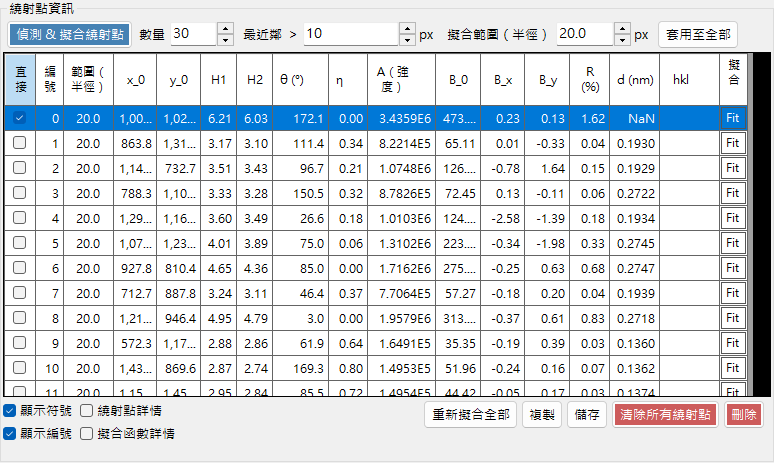Click the 儲存 button

click(587, 415)
